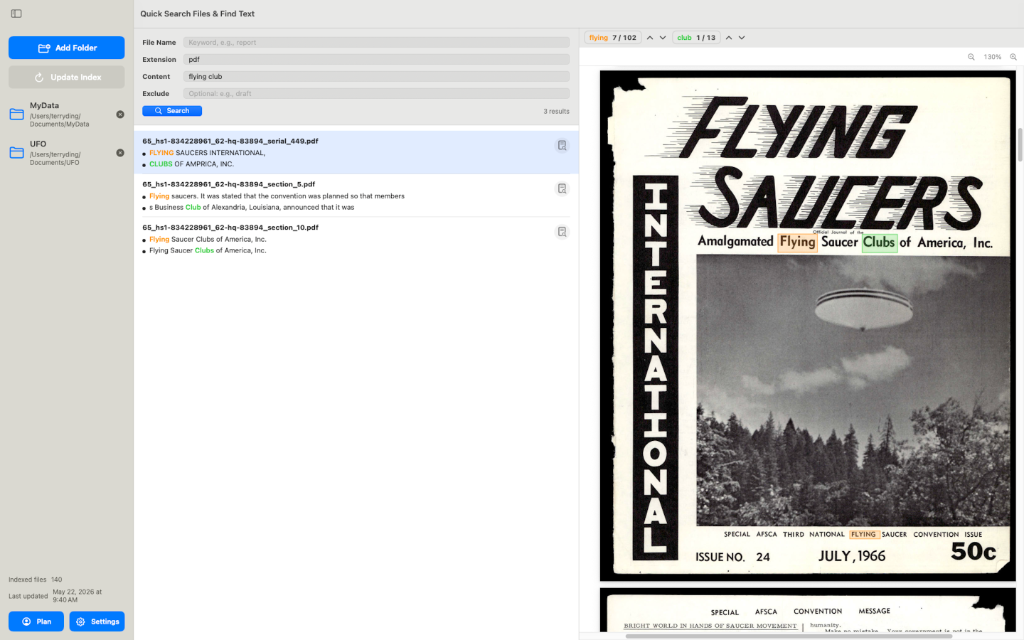Remove the MyData folder with its X icon

(120, 114)
